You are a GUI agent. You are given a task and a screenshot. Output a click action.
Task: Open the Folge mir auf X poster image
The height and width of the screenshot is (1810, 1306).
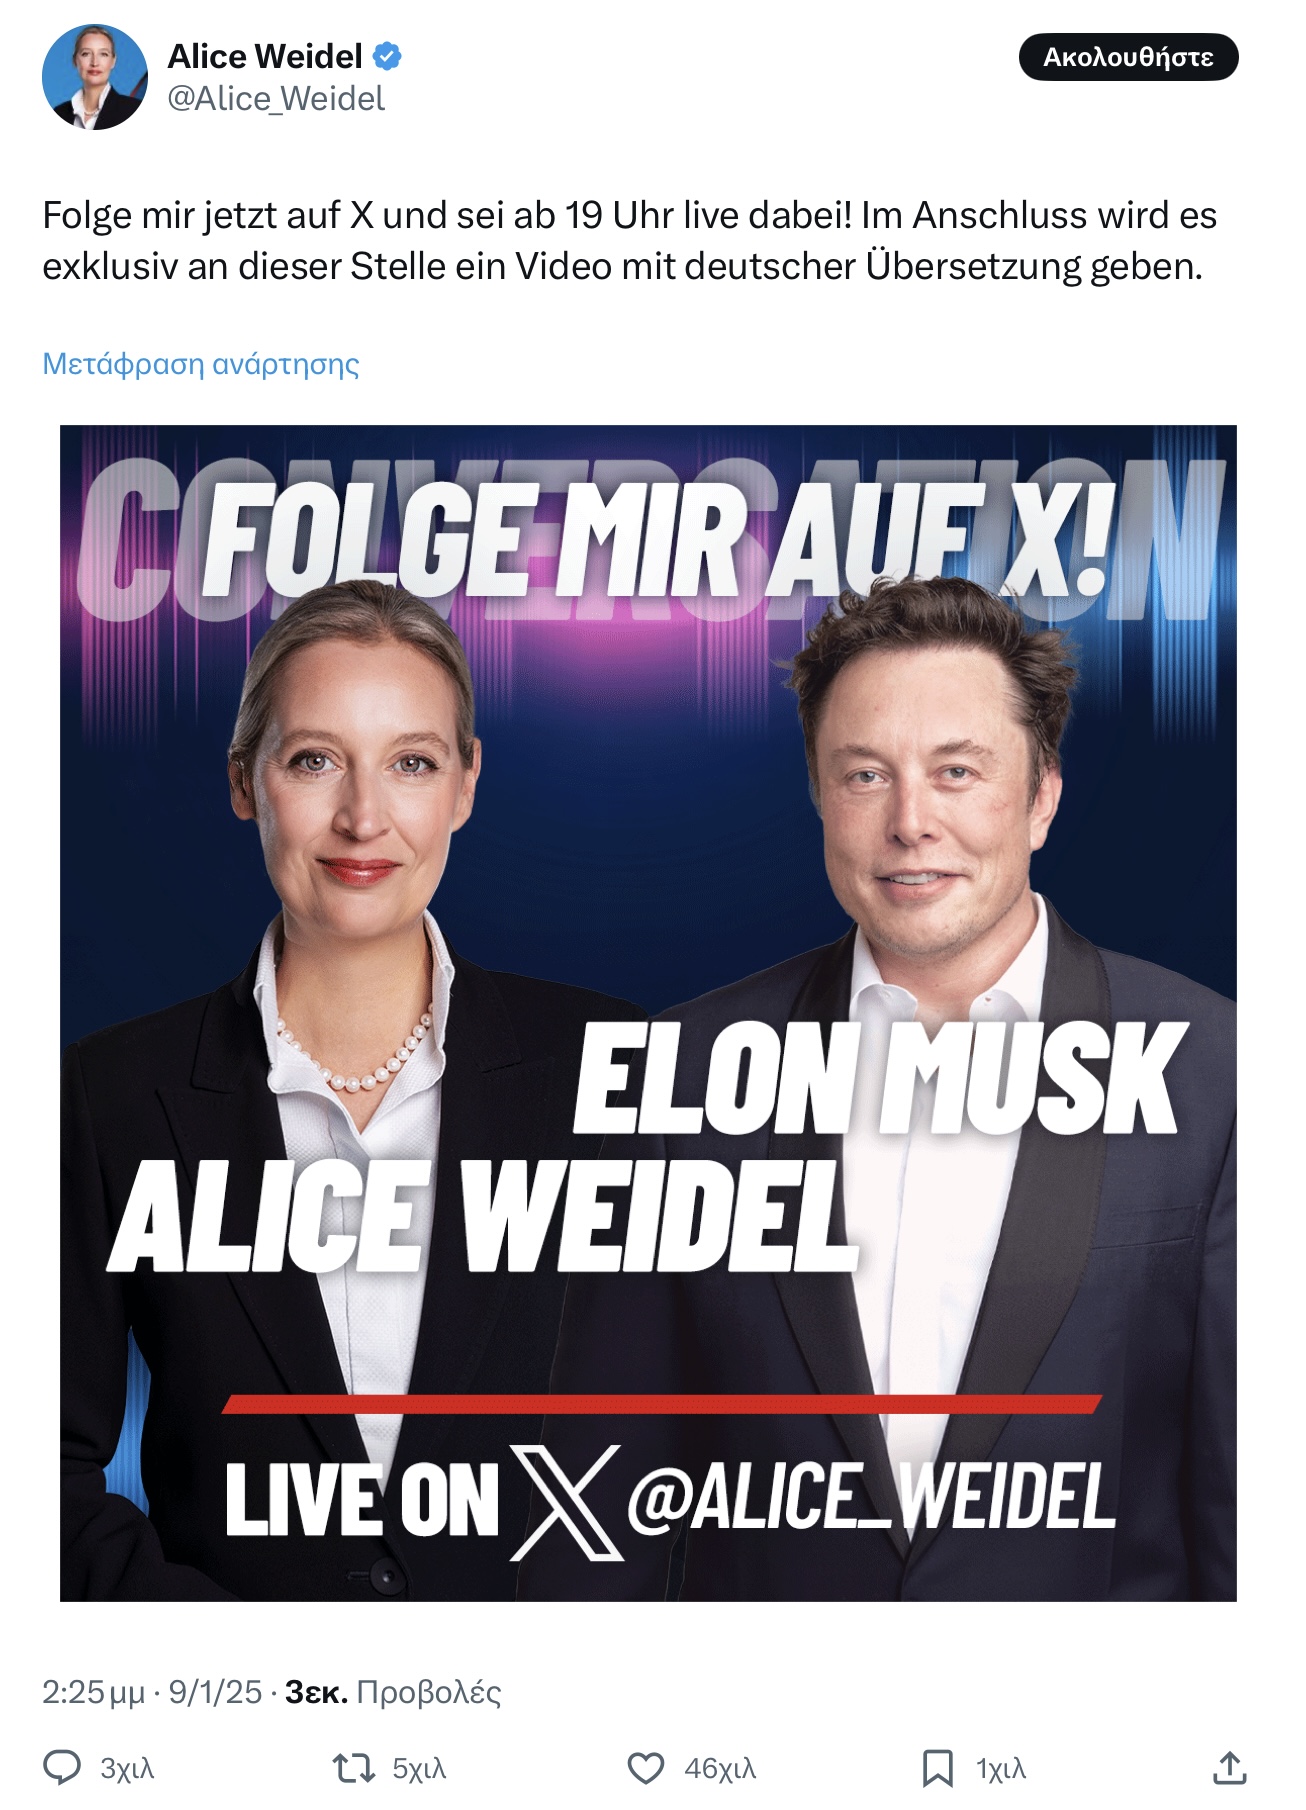(x=648, y=1013)
